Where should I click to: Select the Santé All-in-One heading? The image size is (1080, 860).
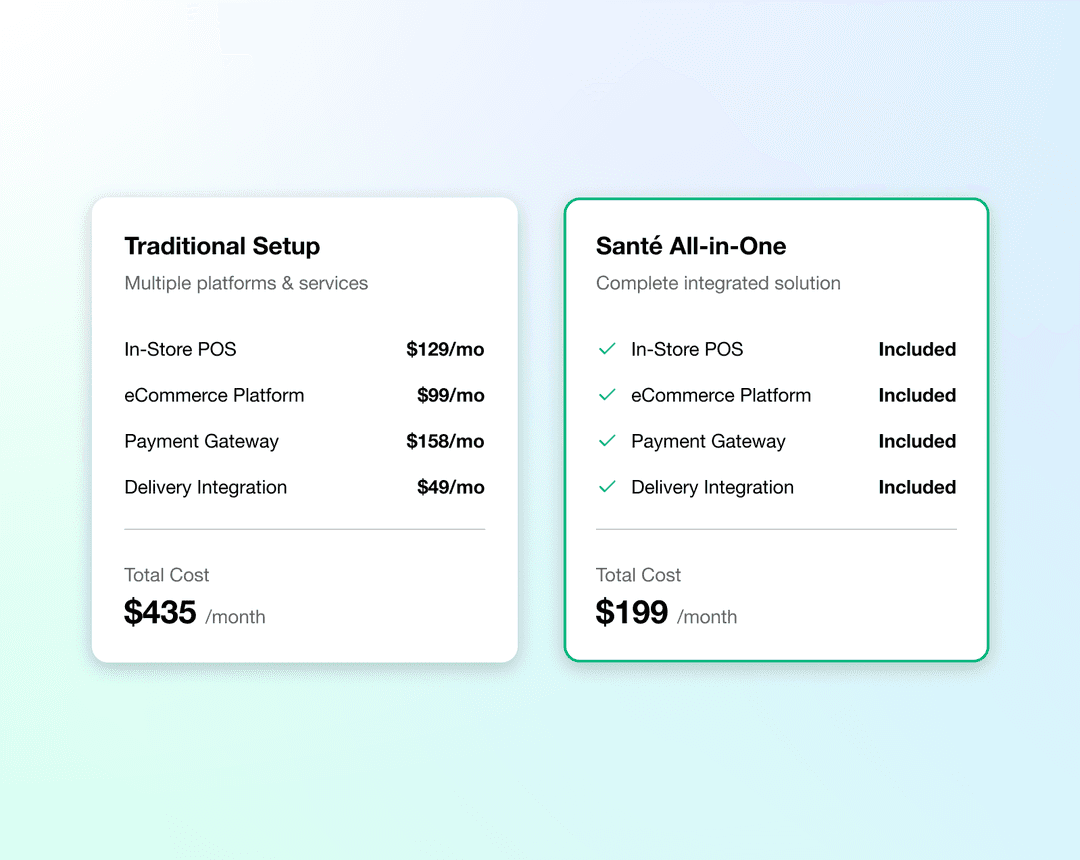coord(691,246)
